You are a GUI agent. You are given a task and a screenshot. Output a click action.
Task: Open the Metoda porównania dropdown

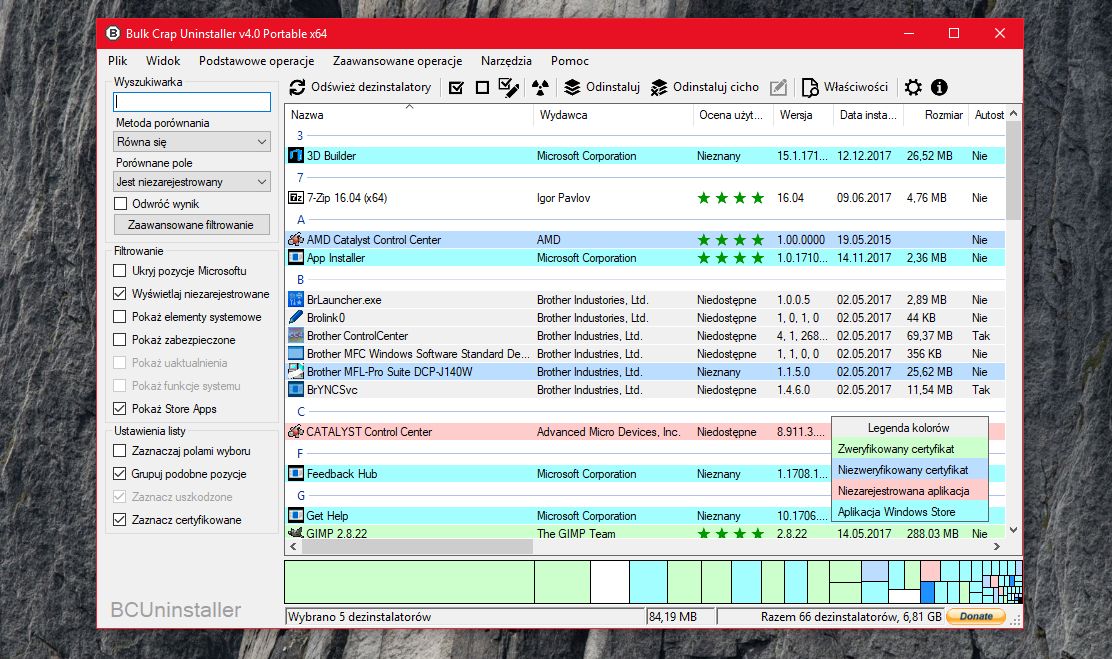click(x=192, y=143)
